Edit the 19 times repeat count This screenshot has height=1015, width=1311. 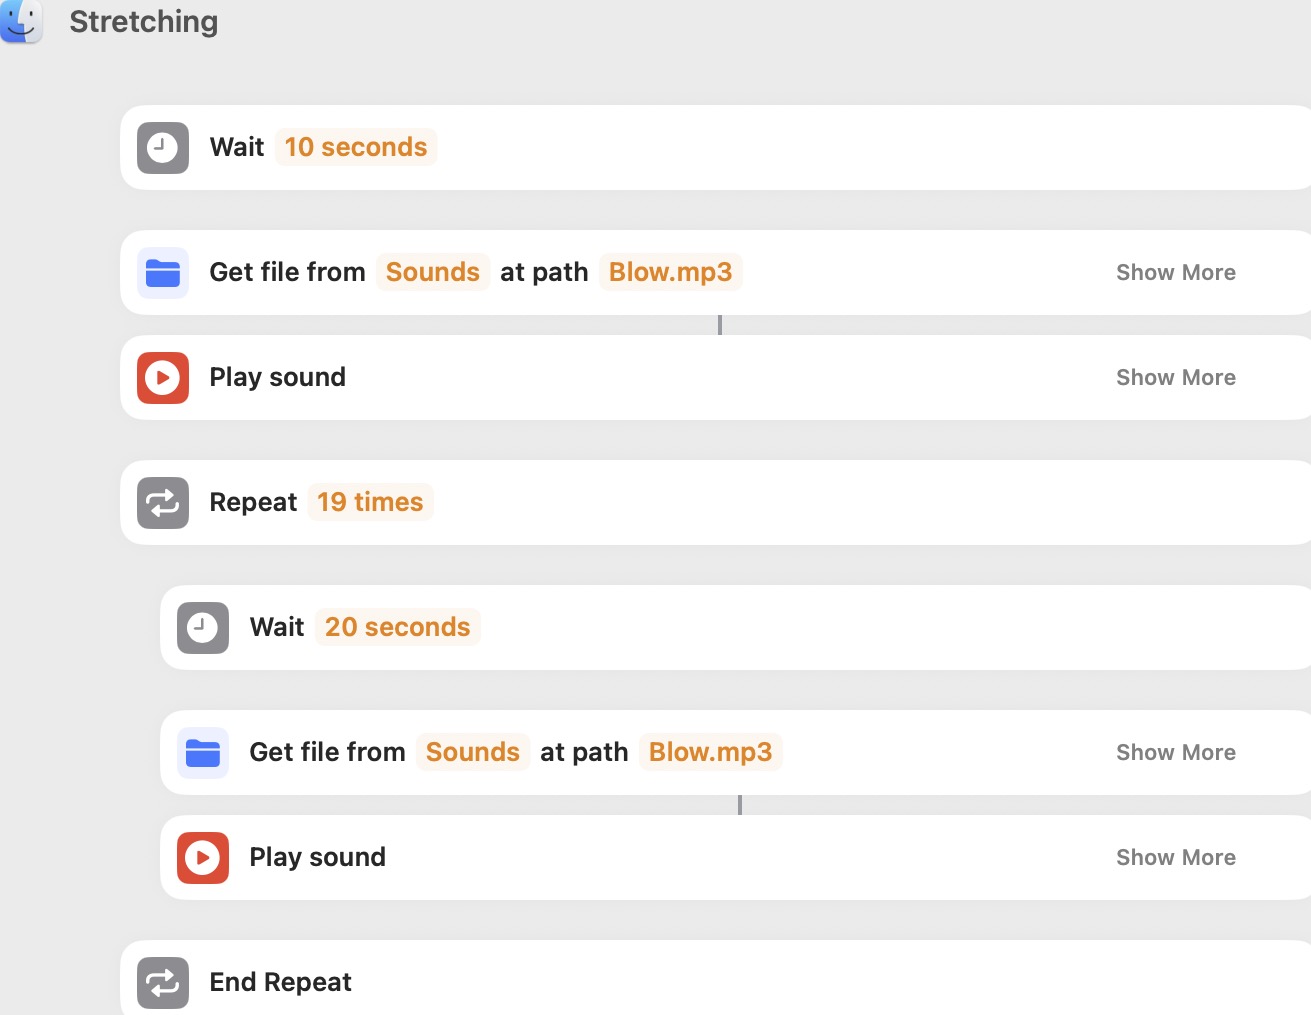tap(370, 502)
